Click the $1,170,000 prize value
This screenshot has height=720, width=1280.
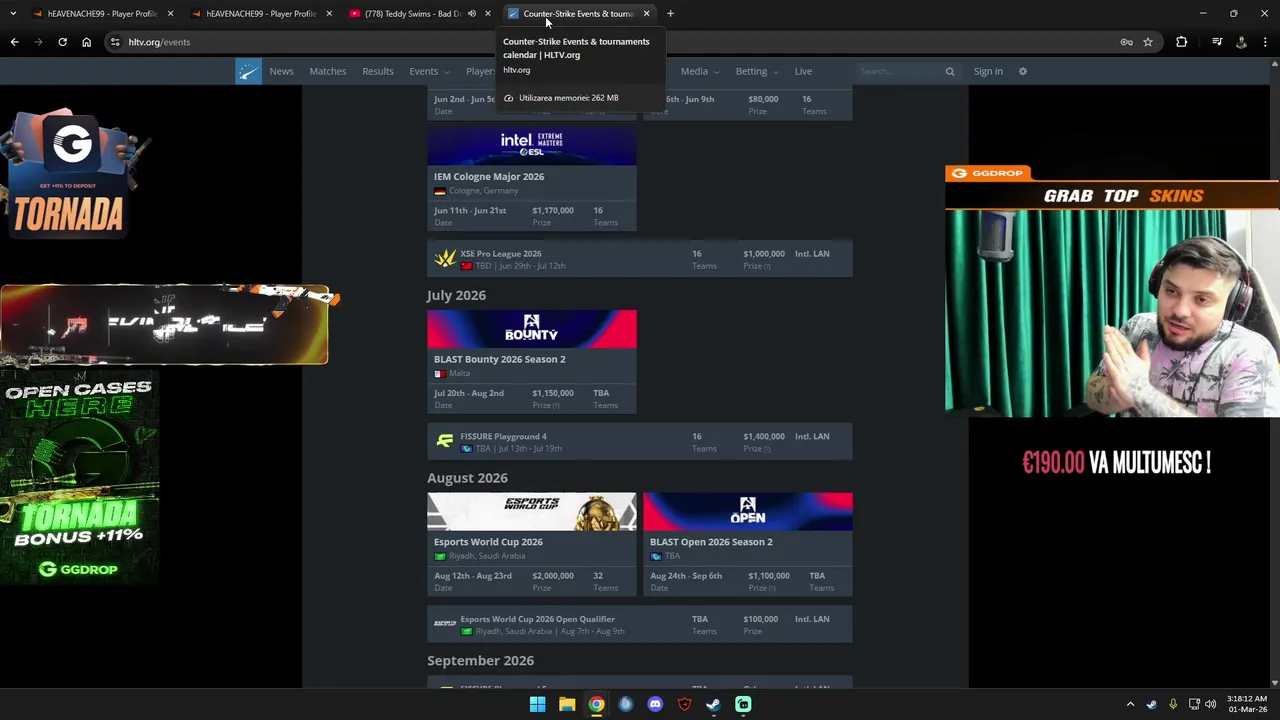pyautogui.click(x=553, y=210)
